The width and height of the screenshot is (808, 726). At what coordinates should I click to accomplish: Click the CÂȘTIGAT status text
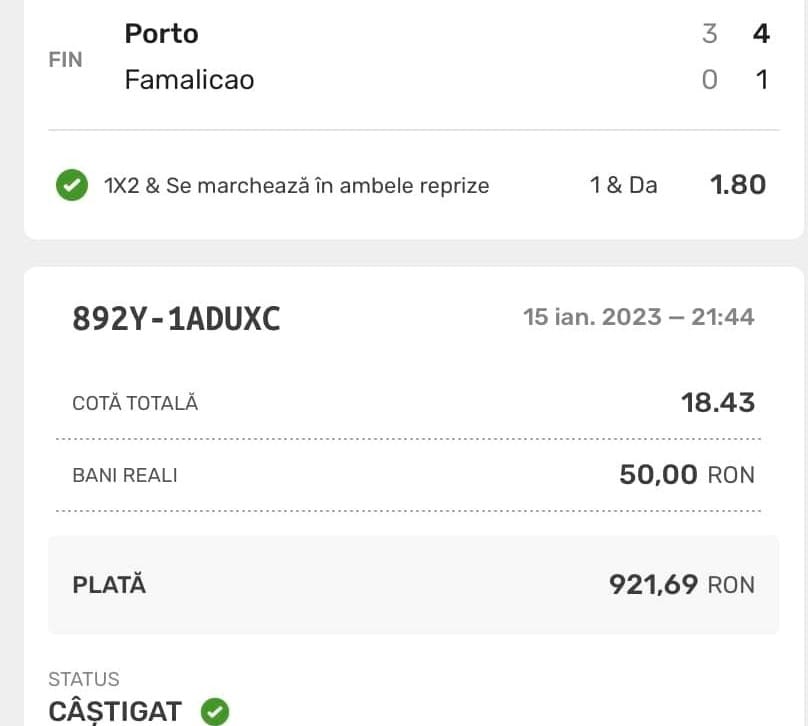click(x=115, y=712)
